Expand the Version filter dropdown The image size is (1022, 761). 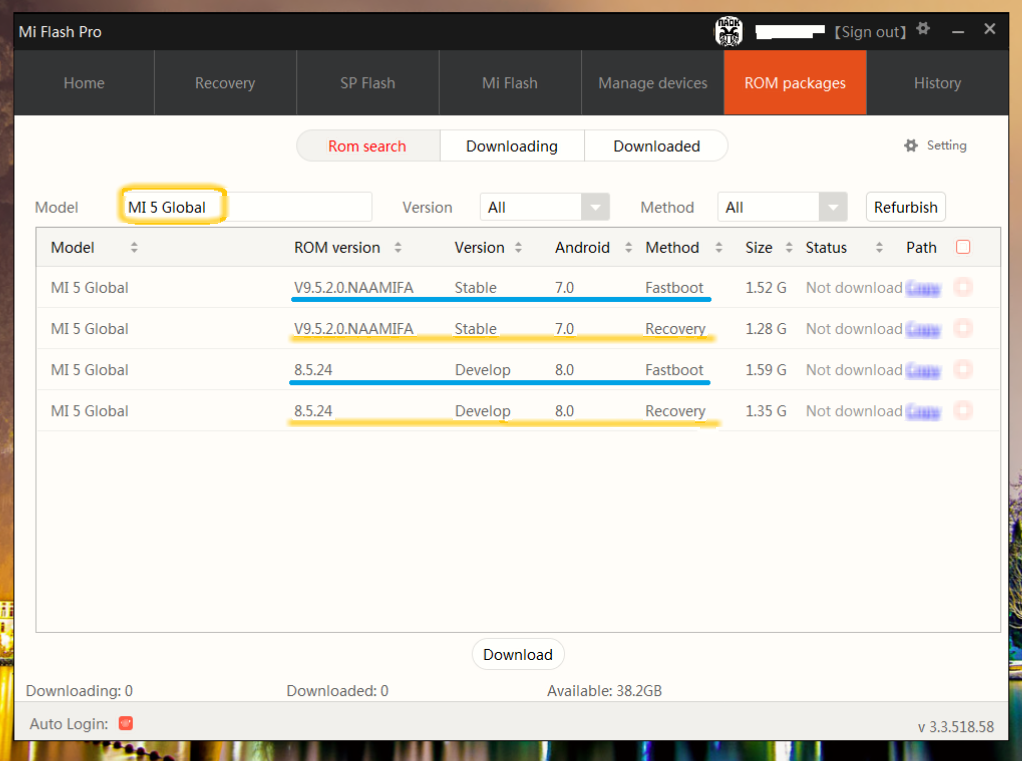pyautogui.click(x=596, y=207)
